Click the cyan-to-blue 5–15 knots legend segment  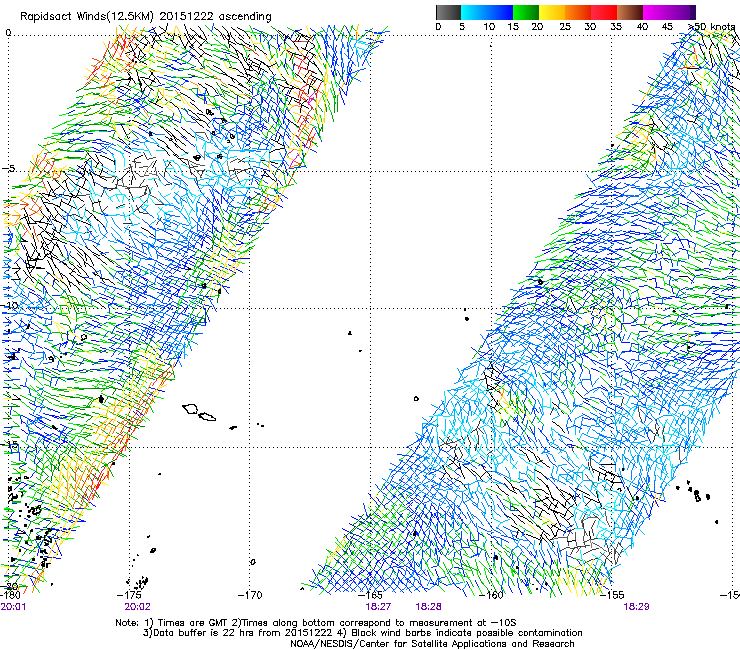tap(487, 12)
